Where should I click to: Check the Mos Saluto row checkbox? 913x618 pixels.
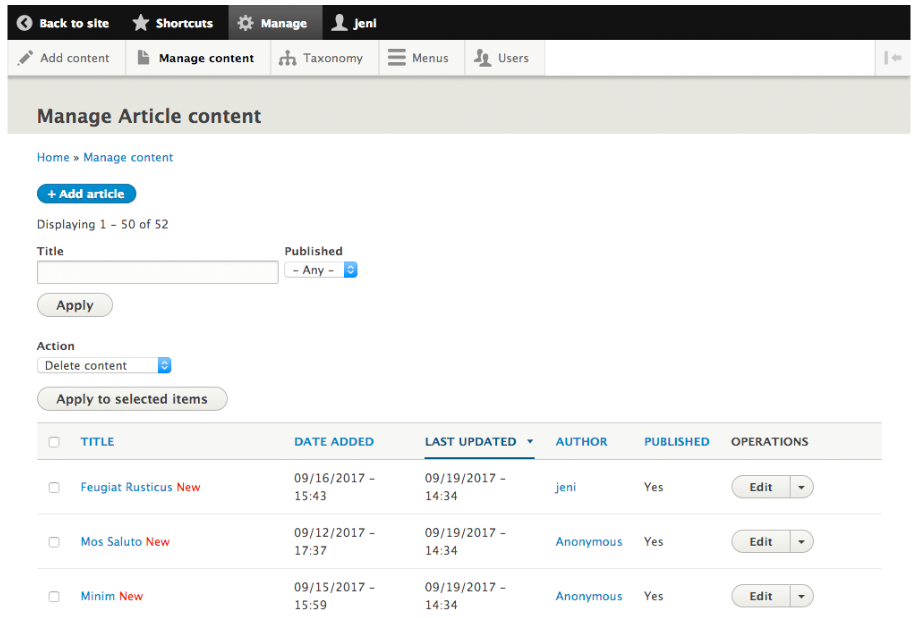click(54, 542)
